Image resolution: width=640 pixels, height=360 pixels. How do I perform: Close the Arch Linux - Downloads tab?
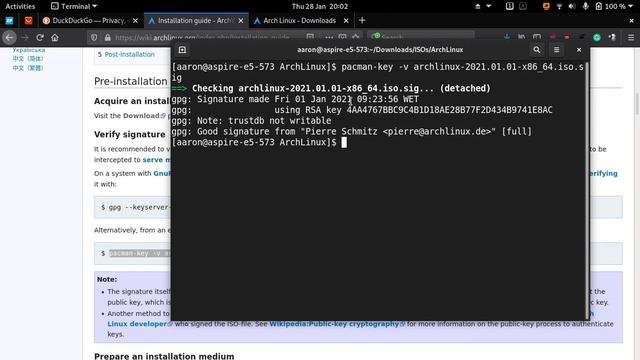click(x=346, y=20)
